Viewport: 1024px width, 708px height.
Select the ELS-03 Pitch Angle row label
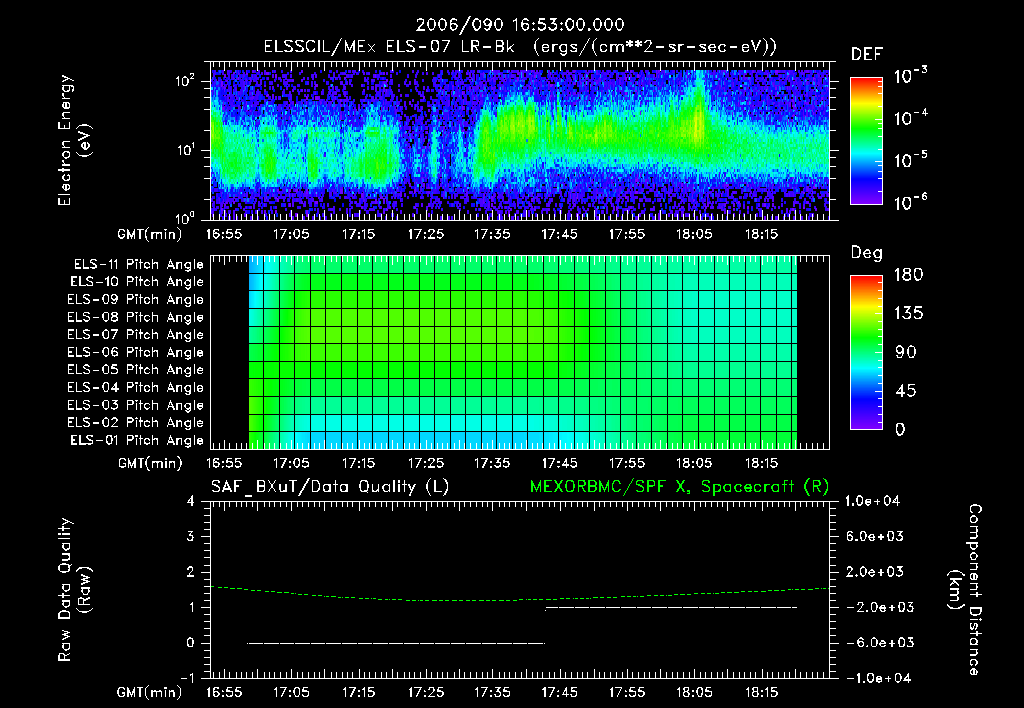[135, 405]
